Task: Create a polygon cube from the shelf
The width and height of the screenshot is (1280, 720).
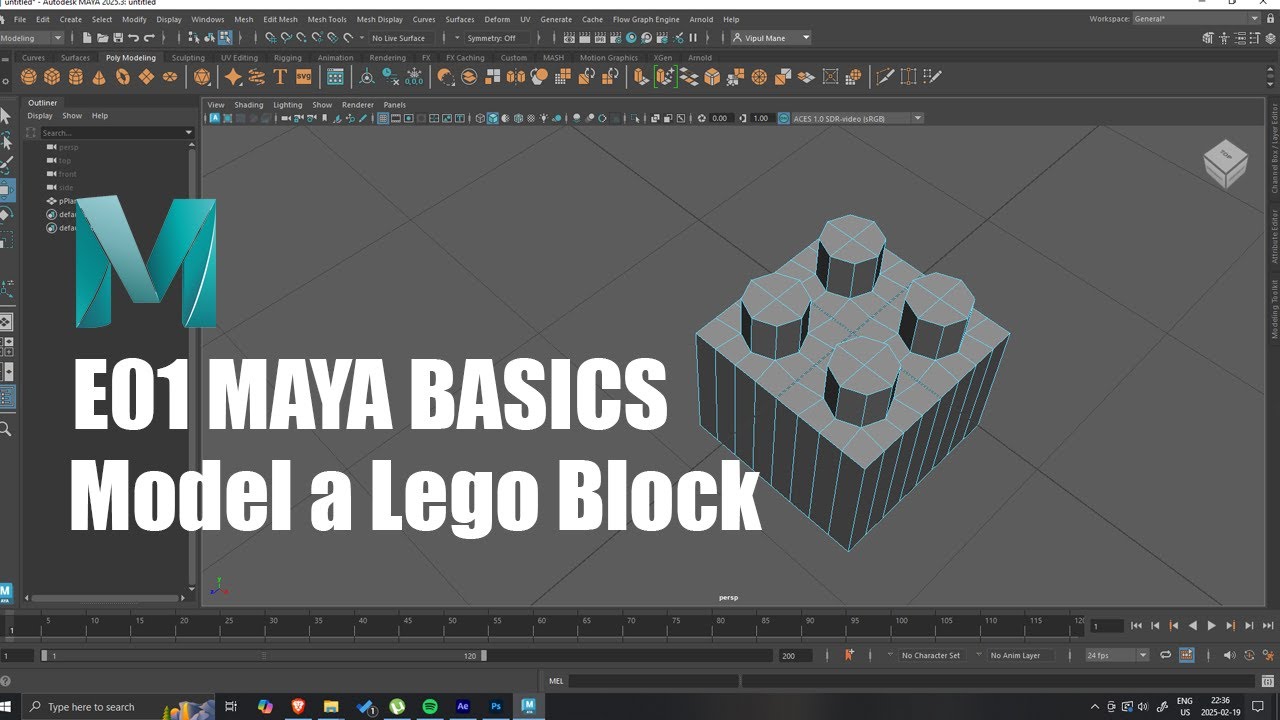Action: coord(52,77)
